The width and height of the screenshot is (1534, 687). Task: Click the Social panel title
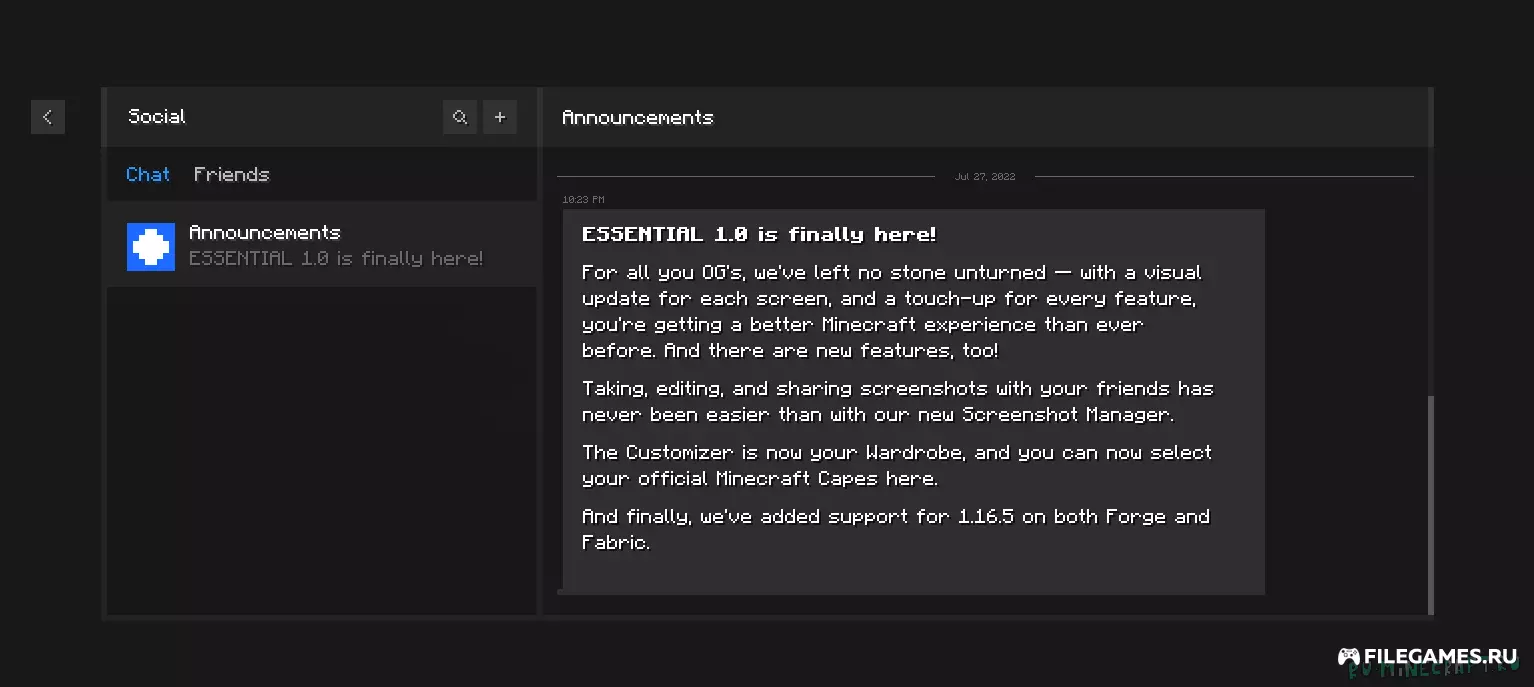click(x=157, y=117)
